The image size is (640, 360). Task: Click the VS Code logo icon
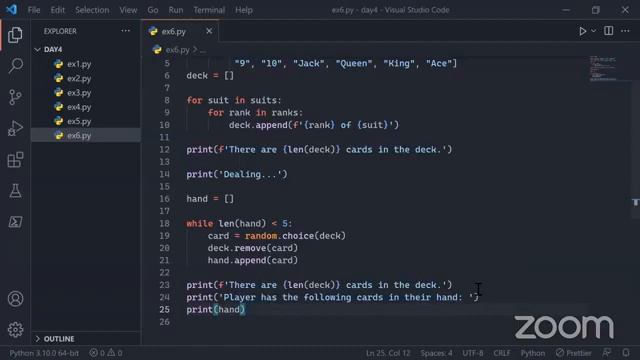pos(11,9)
